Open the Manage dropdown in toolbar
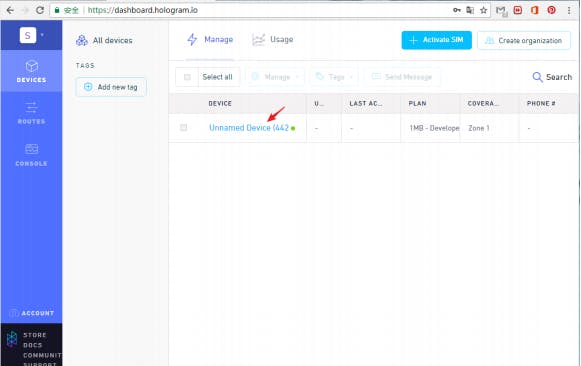This screenshot has width=581, height=366. coord(275,77)
